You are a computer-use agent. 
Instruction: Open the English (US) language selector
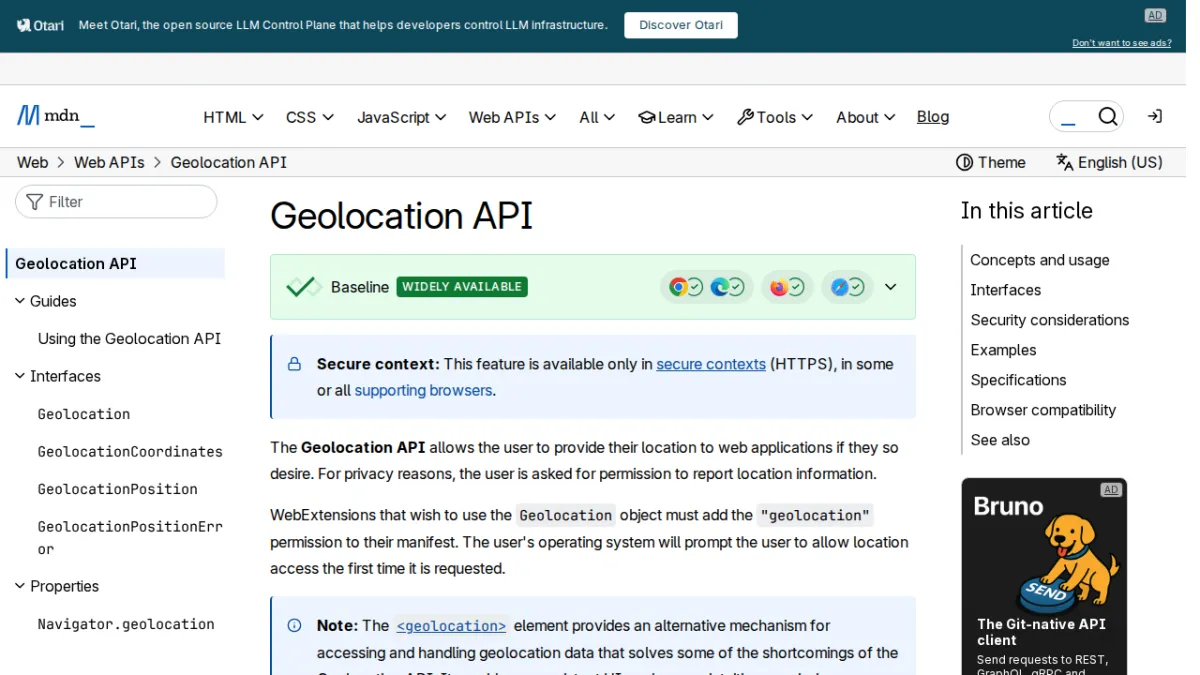pyautogui.click(x=1110, y=162)
